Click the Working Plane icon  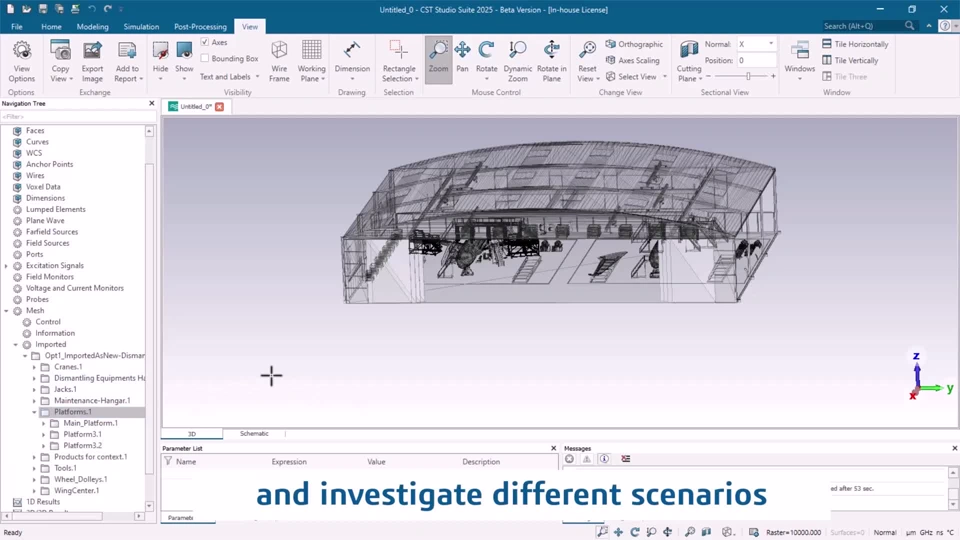point(311,50)
